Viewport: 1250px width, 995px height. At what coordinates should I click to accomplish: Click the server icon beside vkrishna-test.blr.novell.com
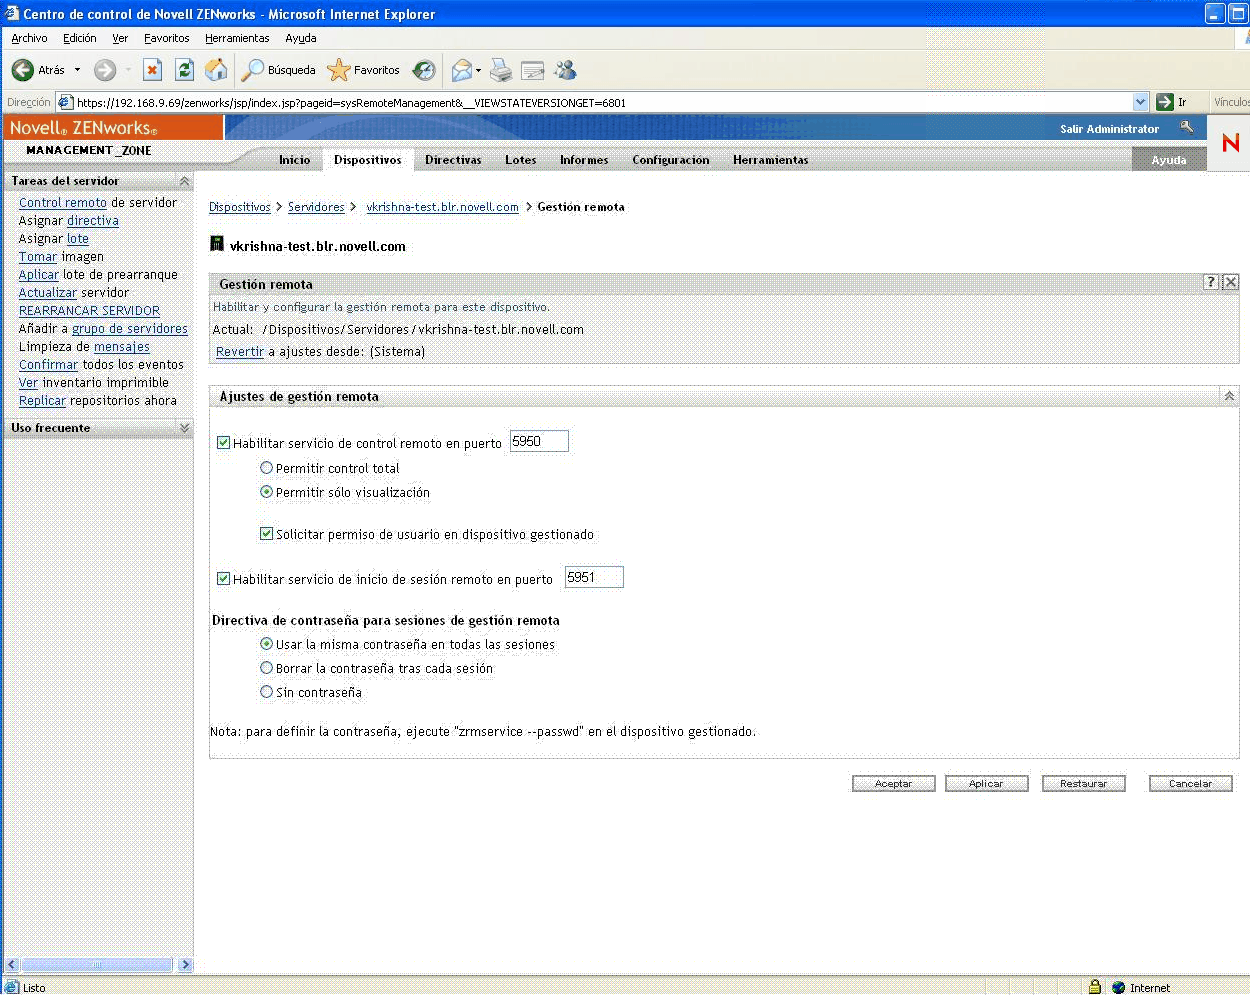tap(217, 244)
